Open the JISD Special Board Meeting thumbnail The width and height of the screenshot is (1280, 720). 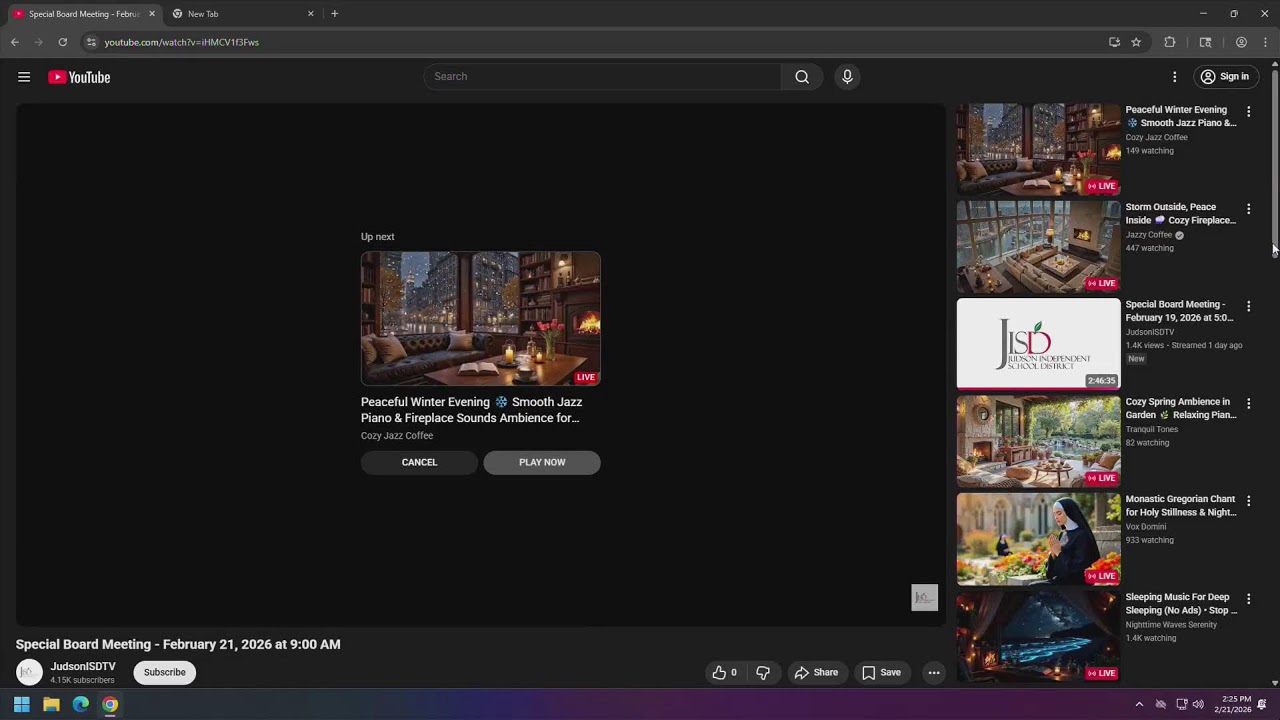coord(1039,344)
